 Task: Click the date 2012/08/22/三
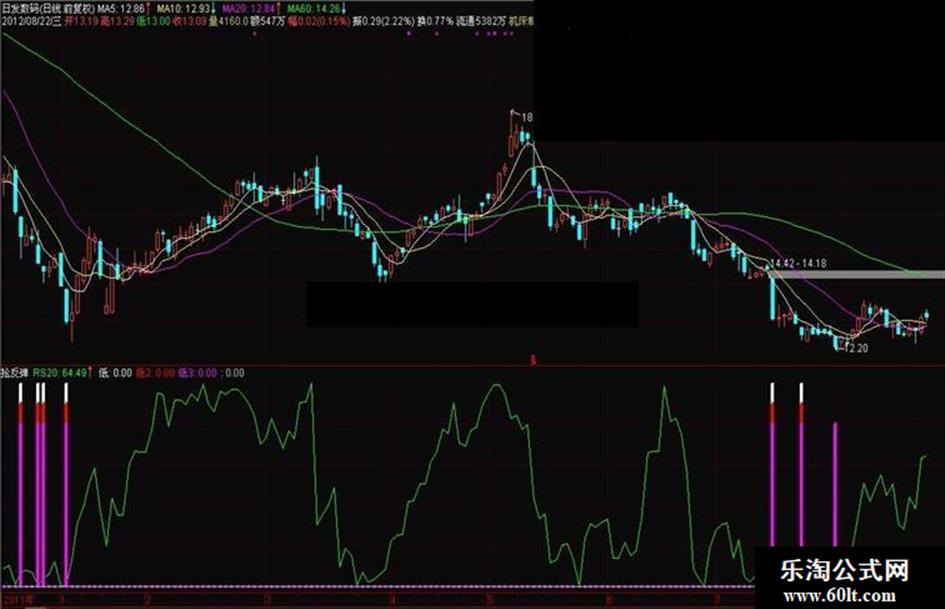coord(31,22)
